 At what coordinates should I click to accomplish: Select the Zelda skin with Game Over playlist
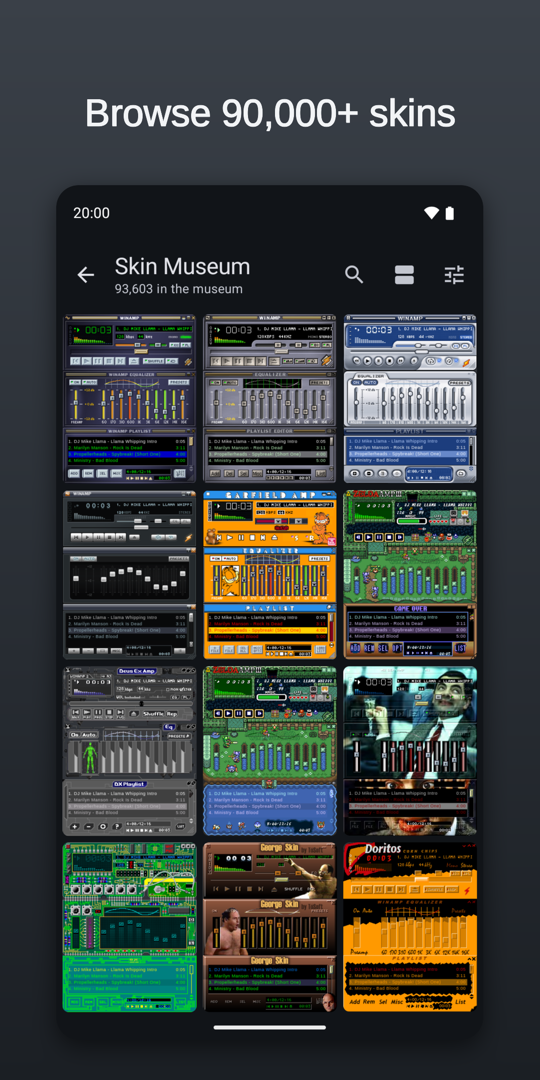tap(410, 574)
